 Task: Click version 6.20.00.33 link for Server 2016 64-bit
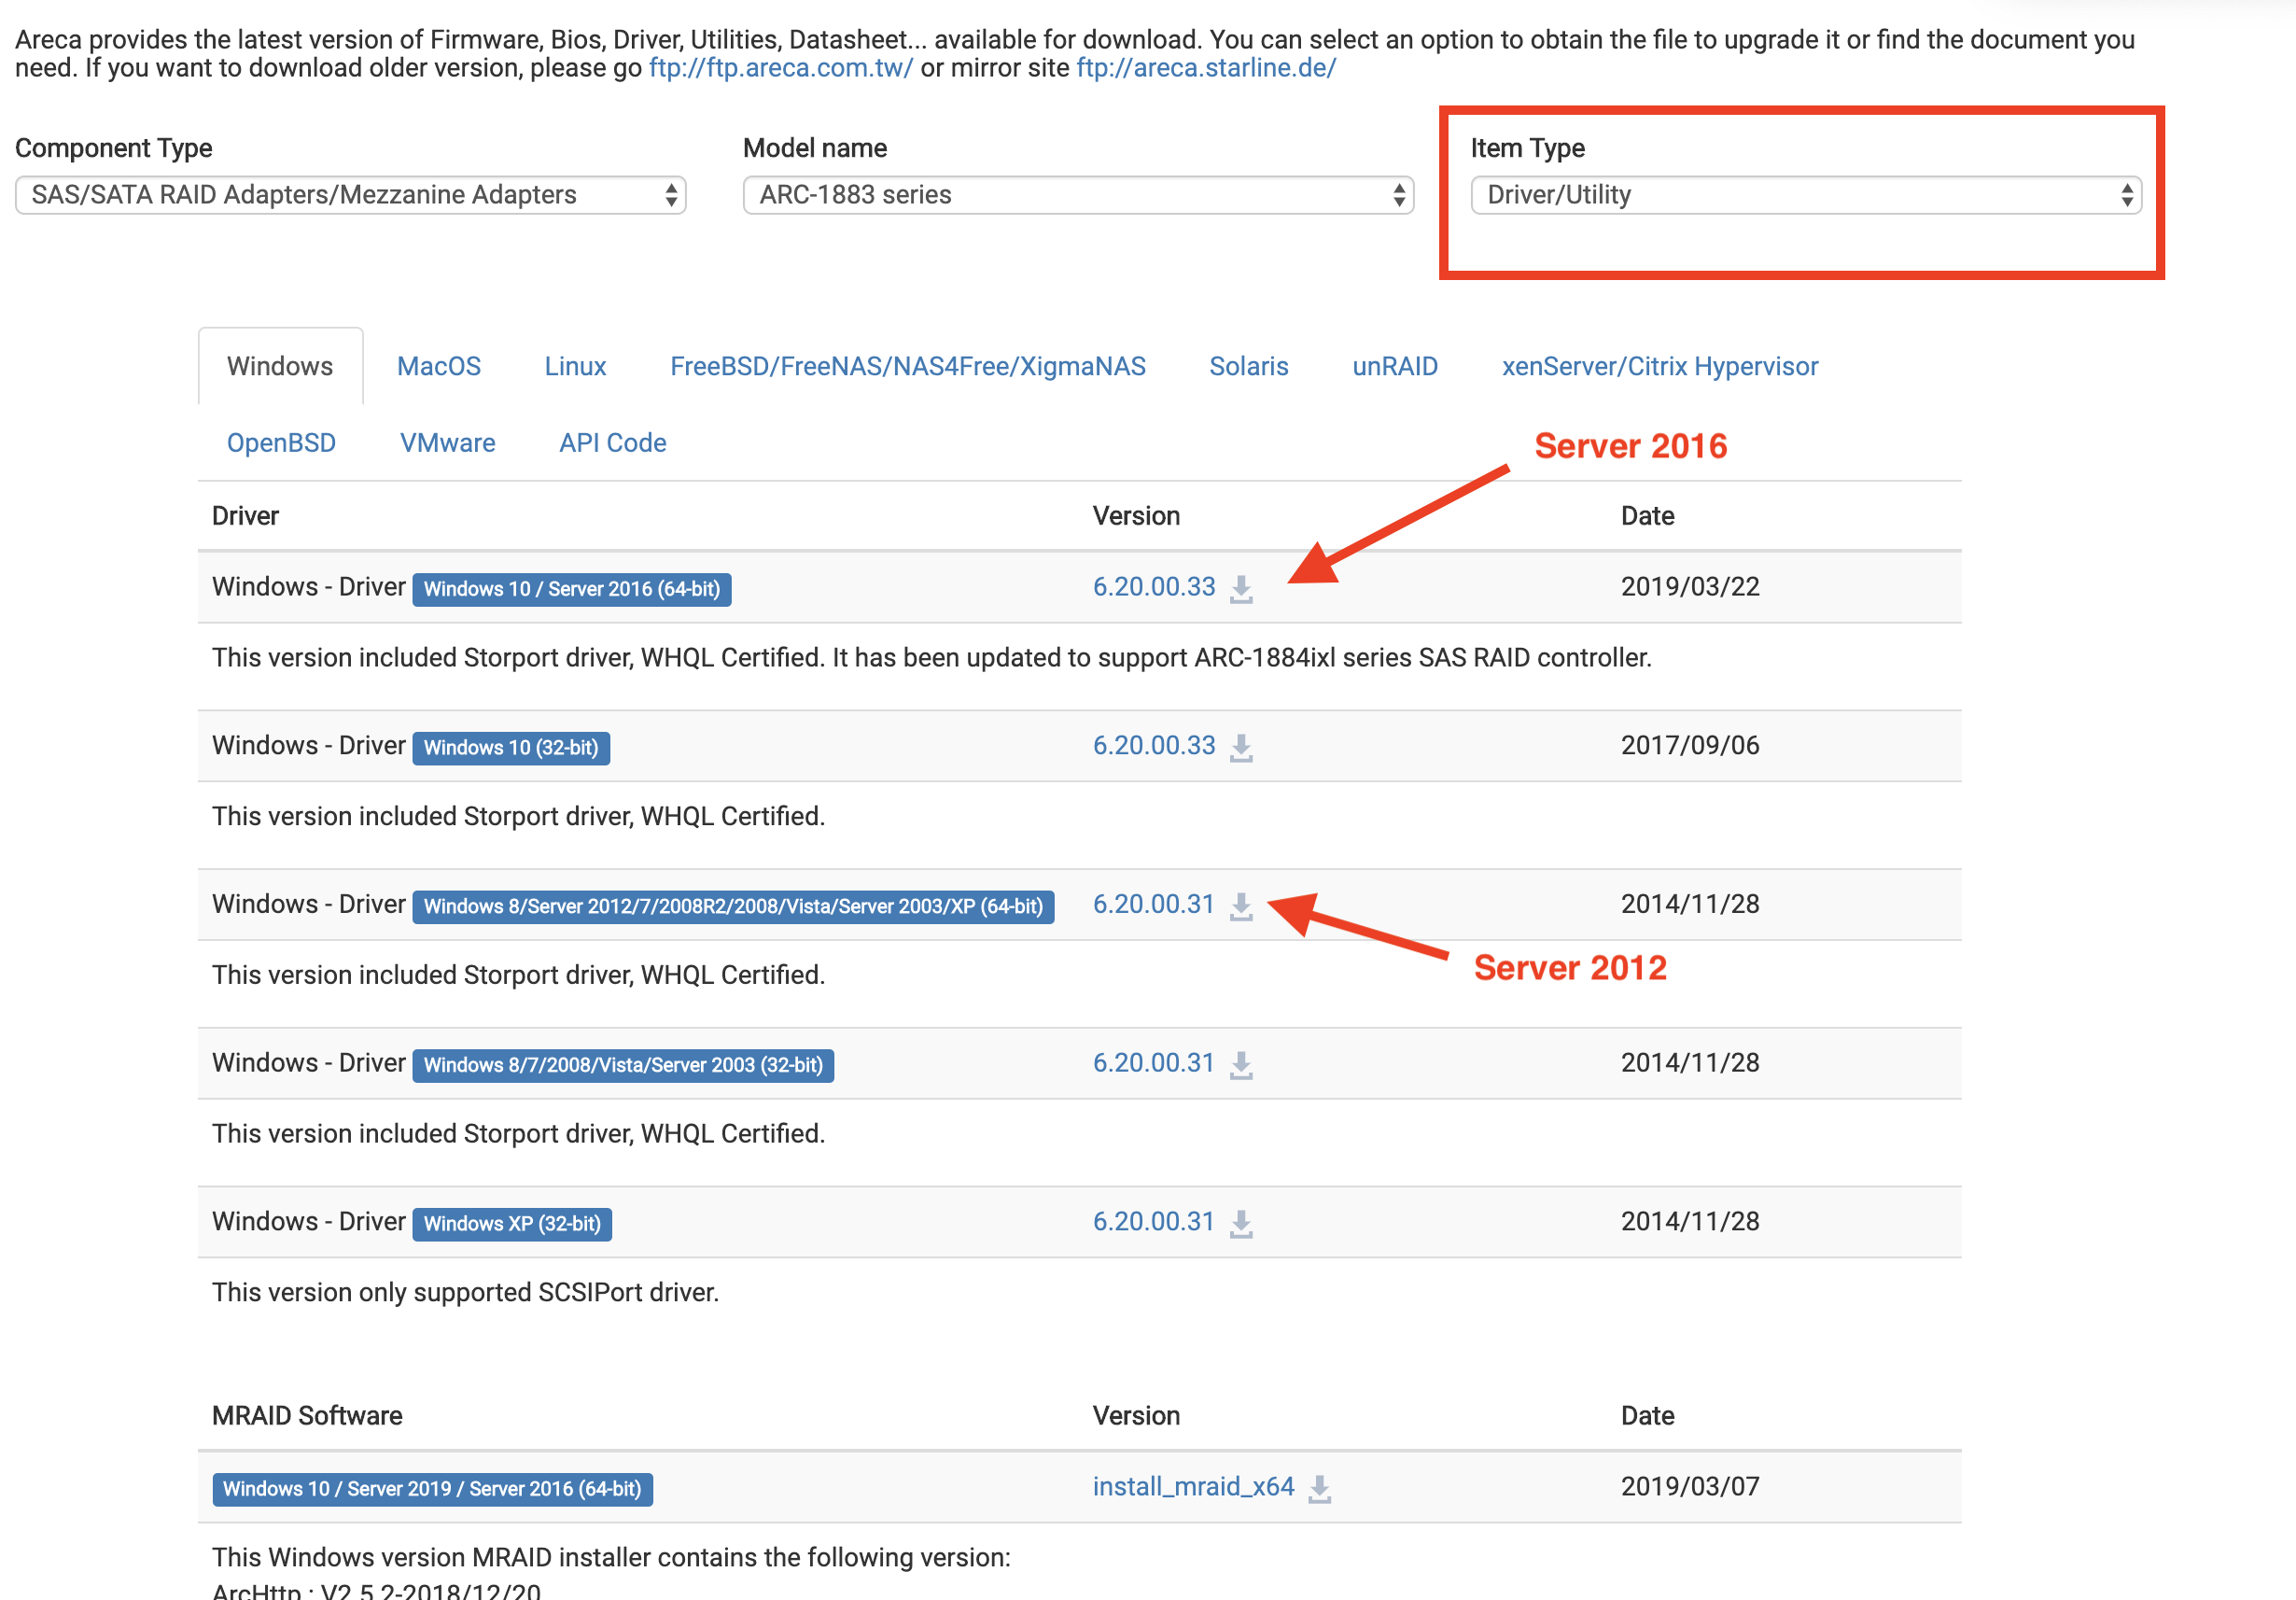point(1154,587)
